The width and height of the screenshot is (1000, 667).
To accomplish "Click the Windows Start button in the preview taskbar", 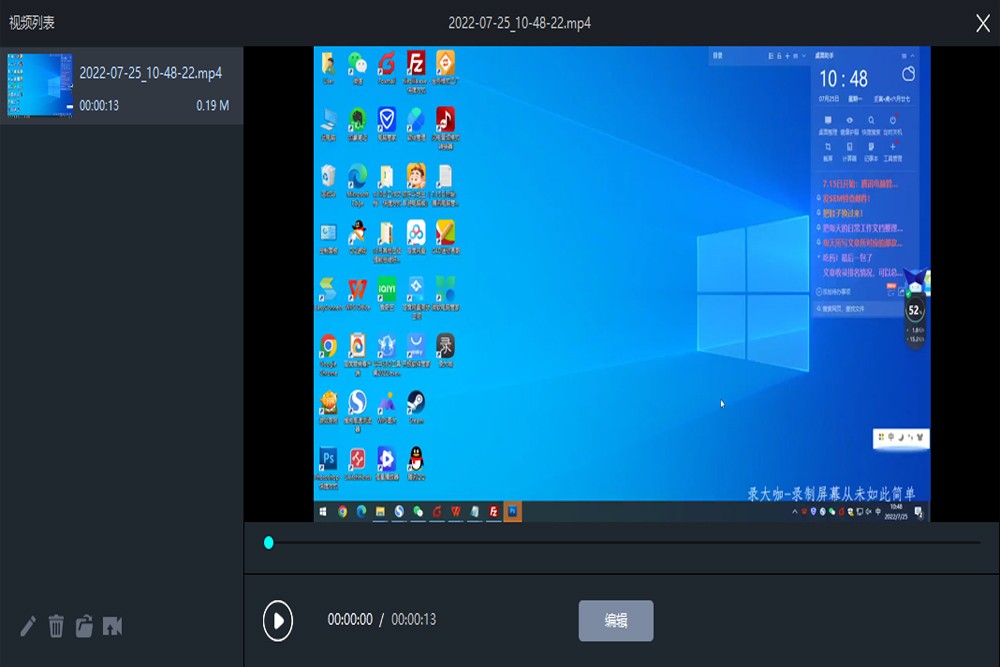I will click(x=323, y=510).
